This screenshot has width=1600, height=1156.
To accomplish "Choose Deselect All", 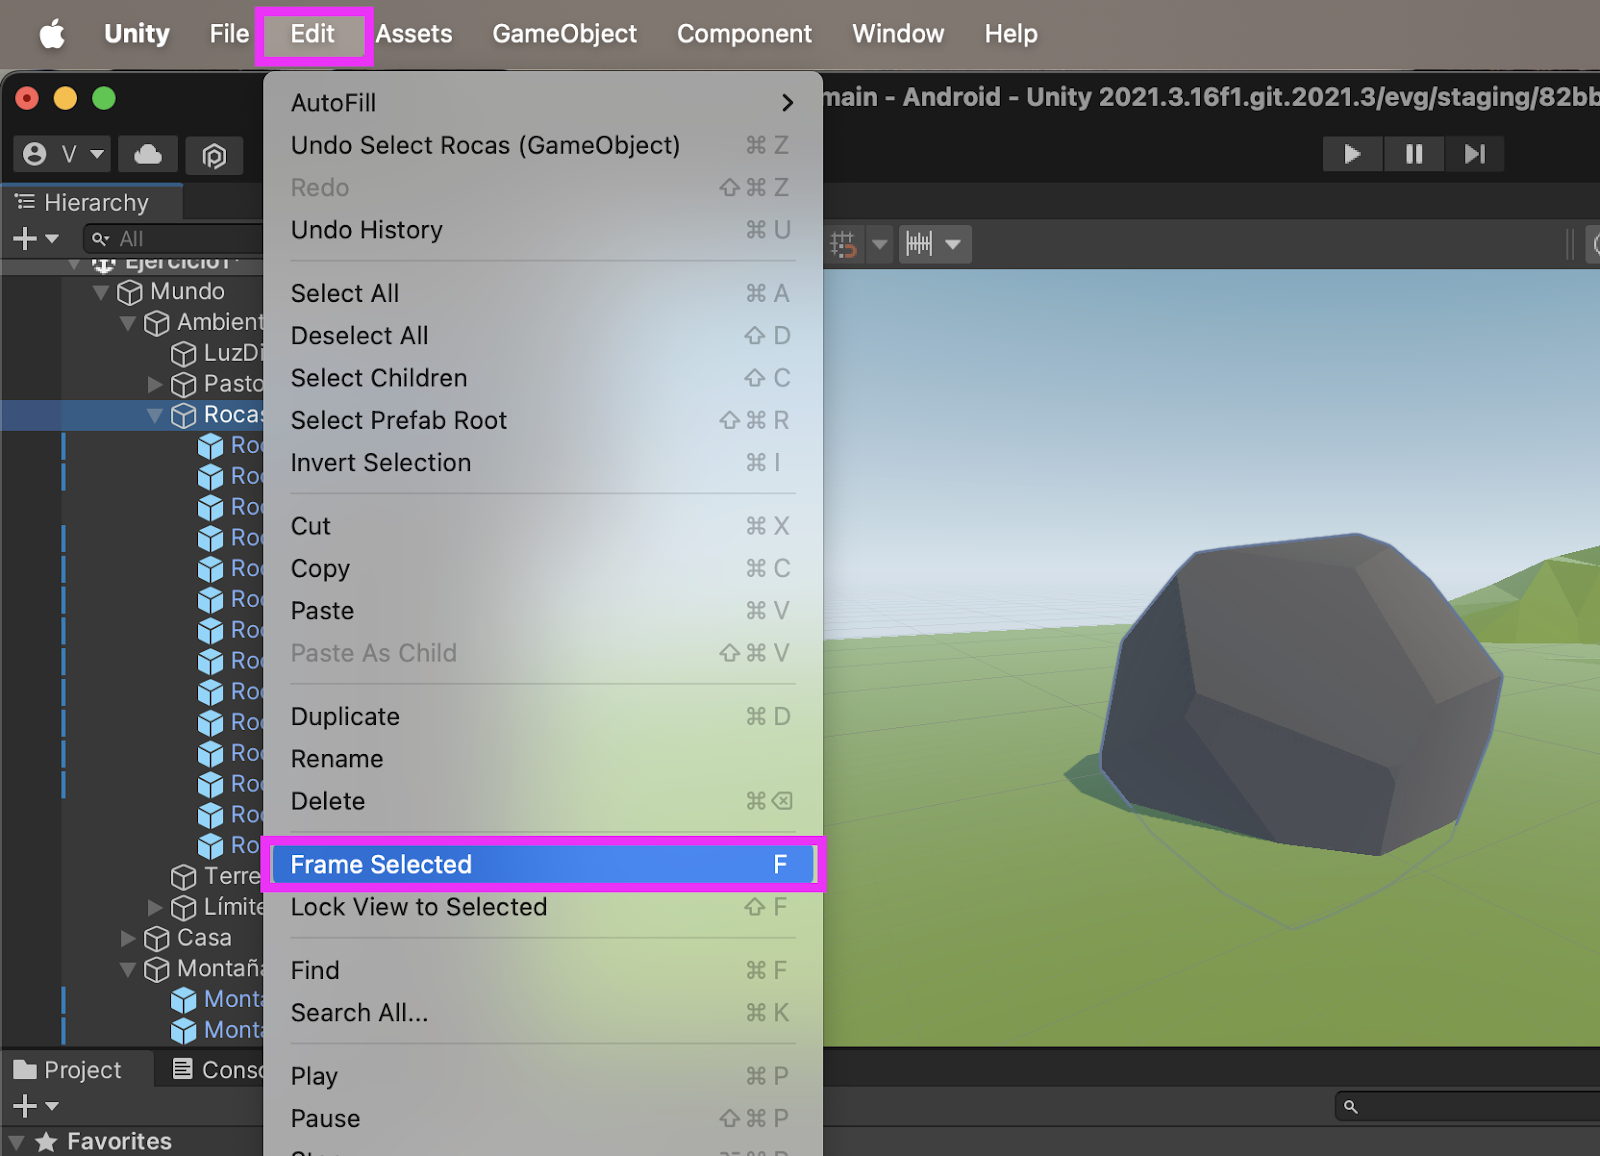I will (x=543, y=336).
